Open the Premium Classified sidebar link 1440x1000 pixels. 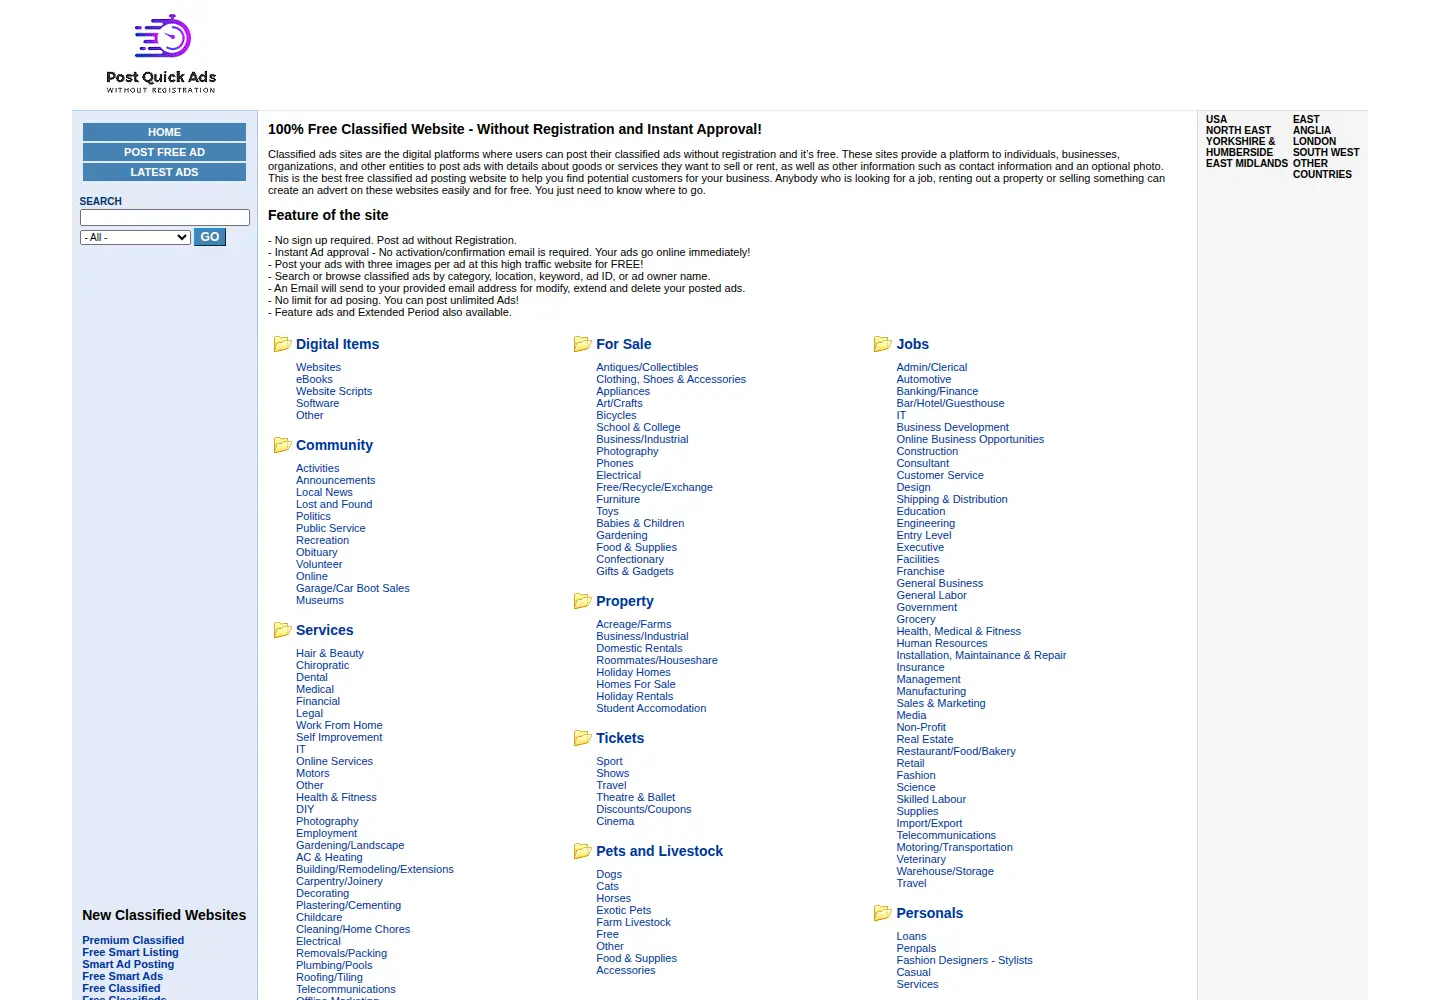133,940
